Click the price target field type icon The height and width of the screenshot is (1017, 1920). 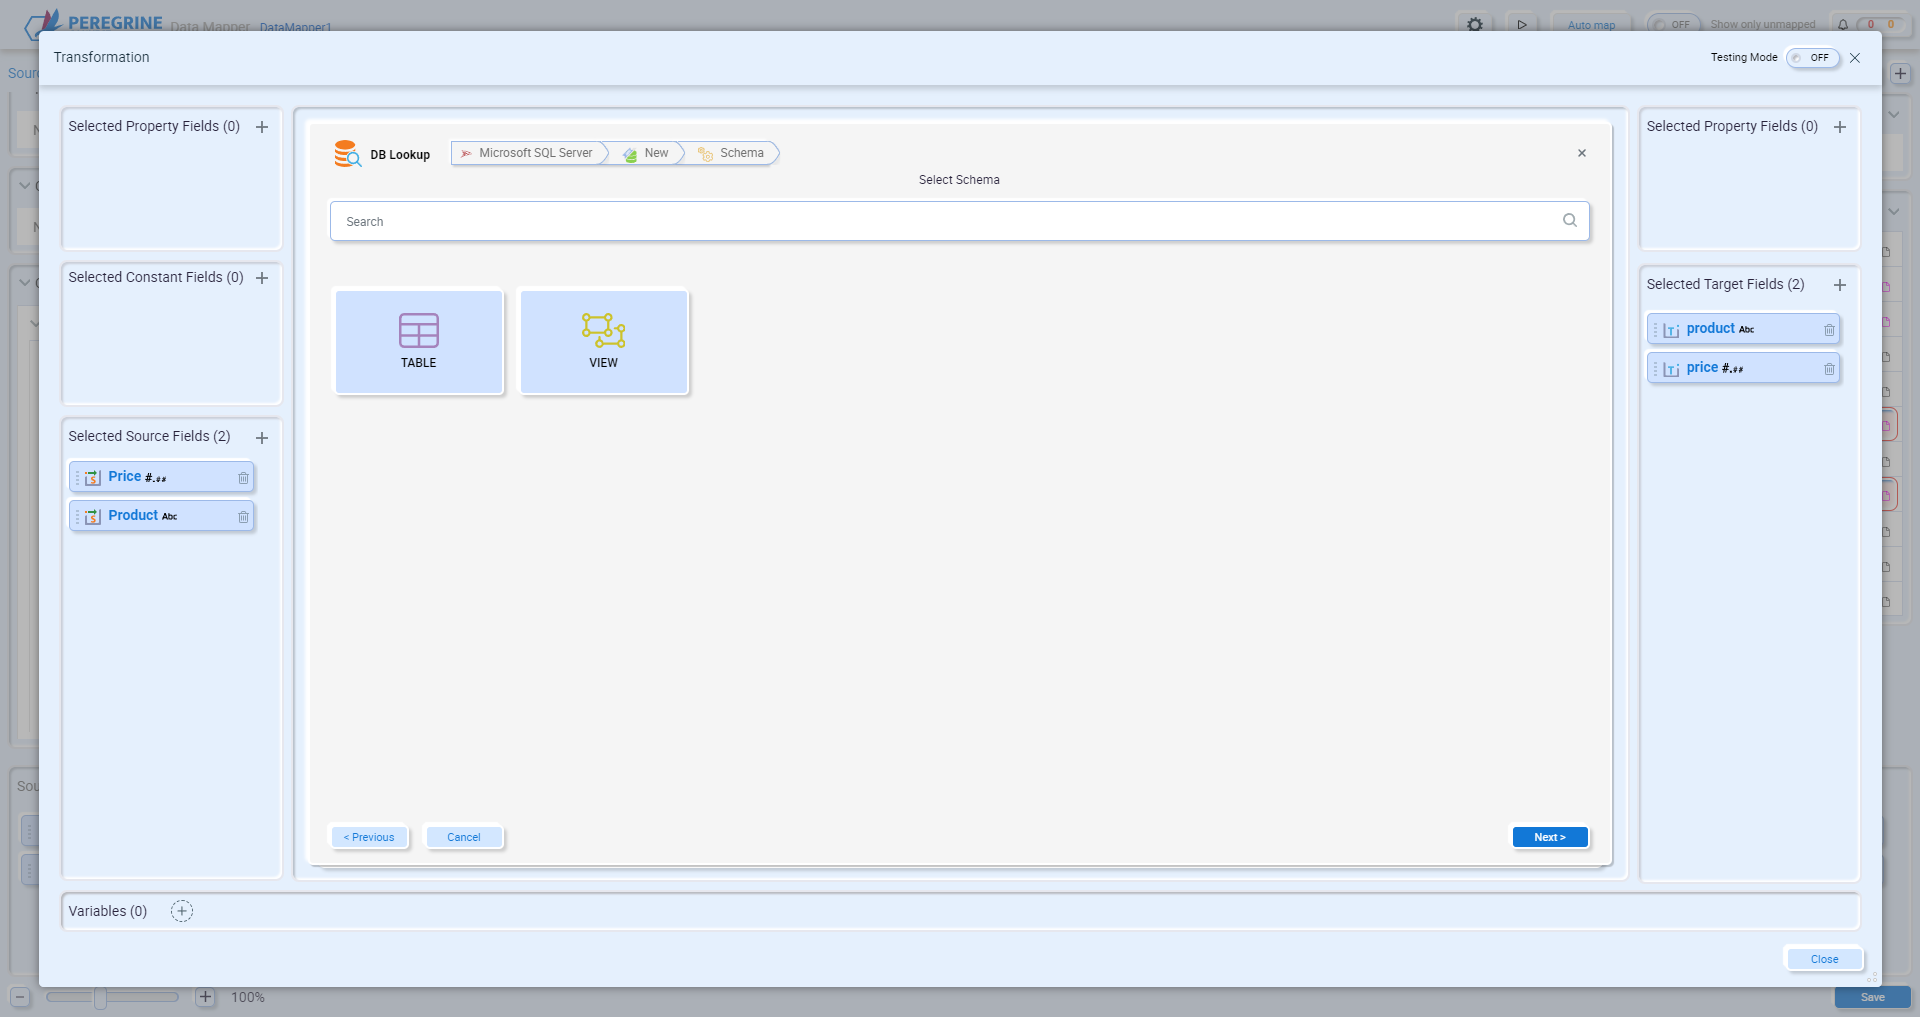pyautogui.click(x=1671, y=369)
